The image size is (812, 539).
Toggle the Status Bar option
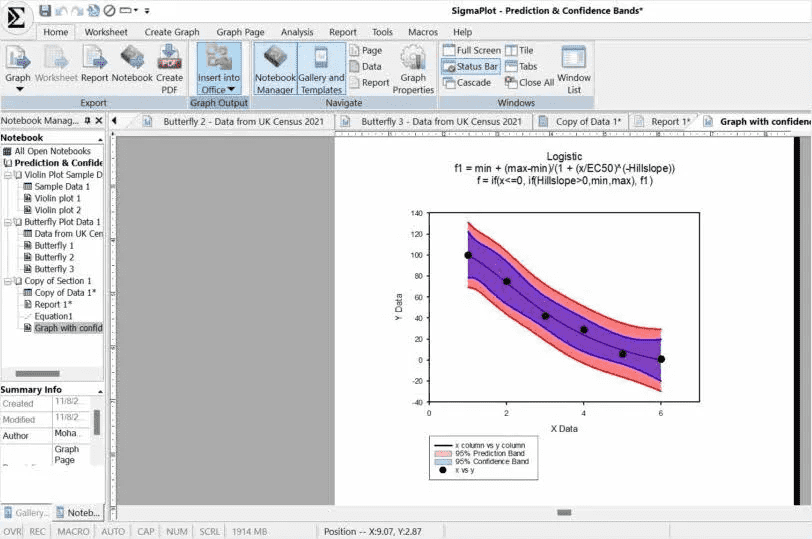pyautogui.click(x=470, y=67)
